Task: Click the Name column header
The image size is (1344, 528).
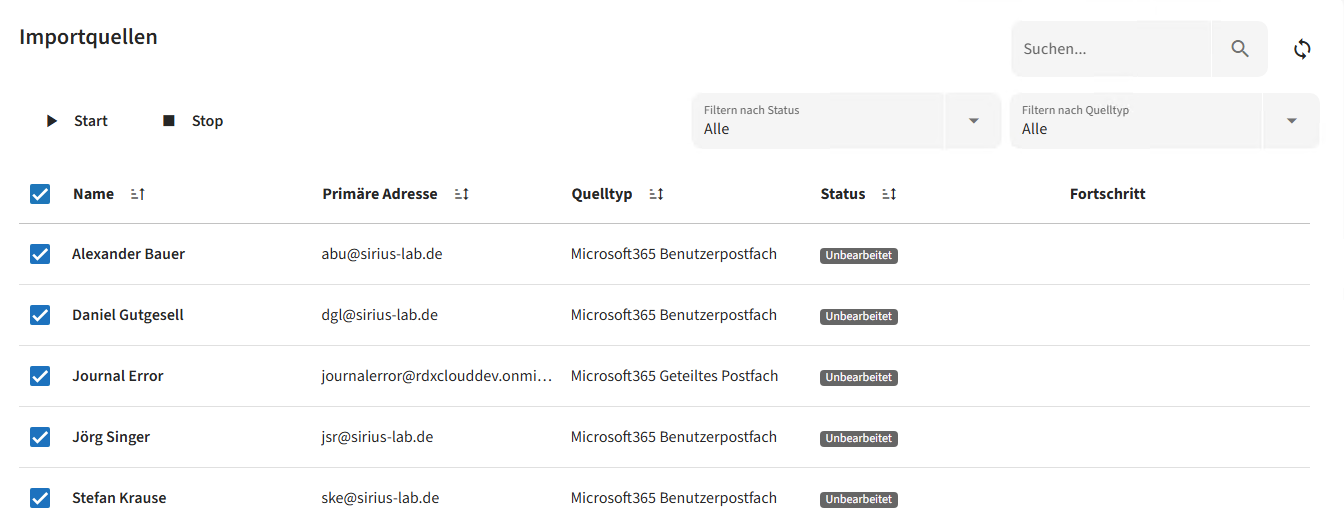Action: click(x=93, y=194)
